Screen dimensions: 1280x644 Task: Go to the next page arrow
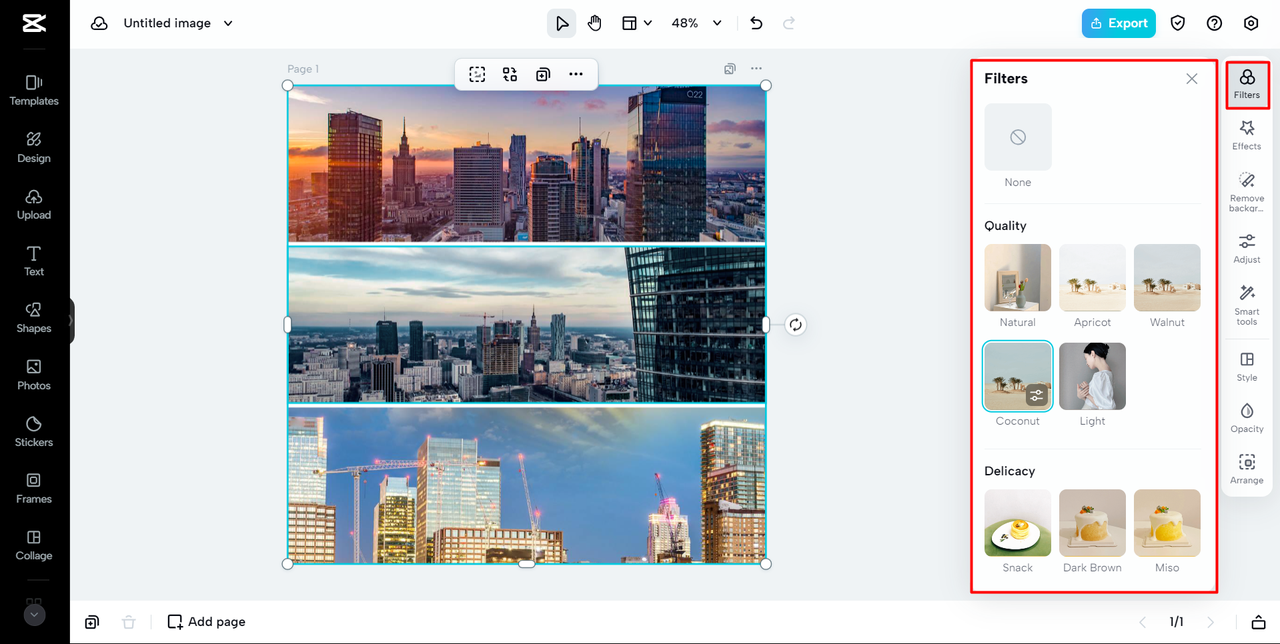(1211, 622)
